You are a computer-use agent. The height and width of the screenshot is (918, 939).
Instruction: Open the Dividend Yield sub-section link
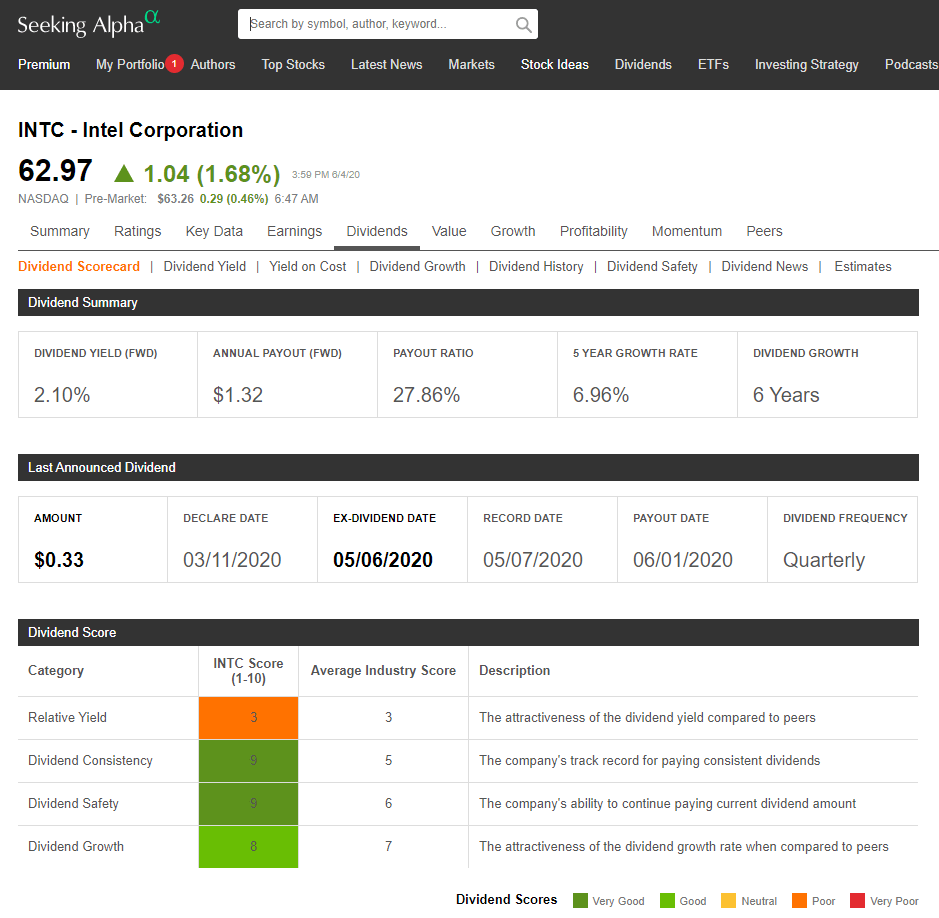point(204,267)
